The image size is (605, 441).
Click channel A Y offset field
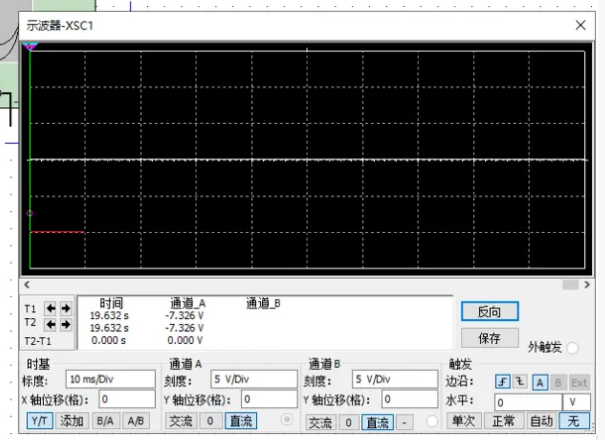[x=269, y=399]
